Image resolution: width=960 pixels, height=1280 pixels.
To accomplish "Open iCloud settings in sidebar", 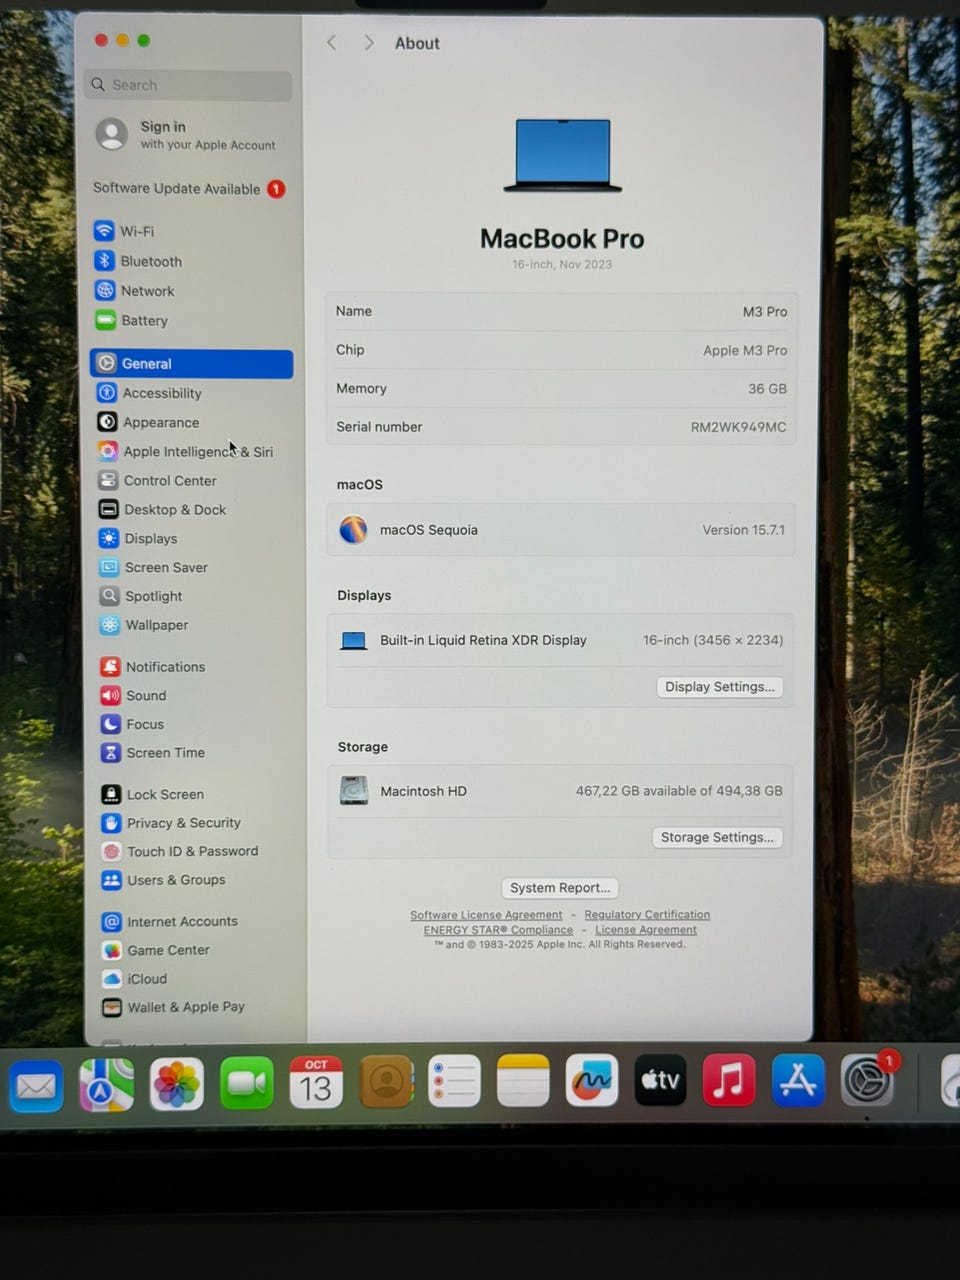I will pyautogui.click(x=135, y=978).
